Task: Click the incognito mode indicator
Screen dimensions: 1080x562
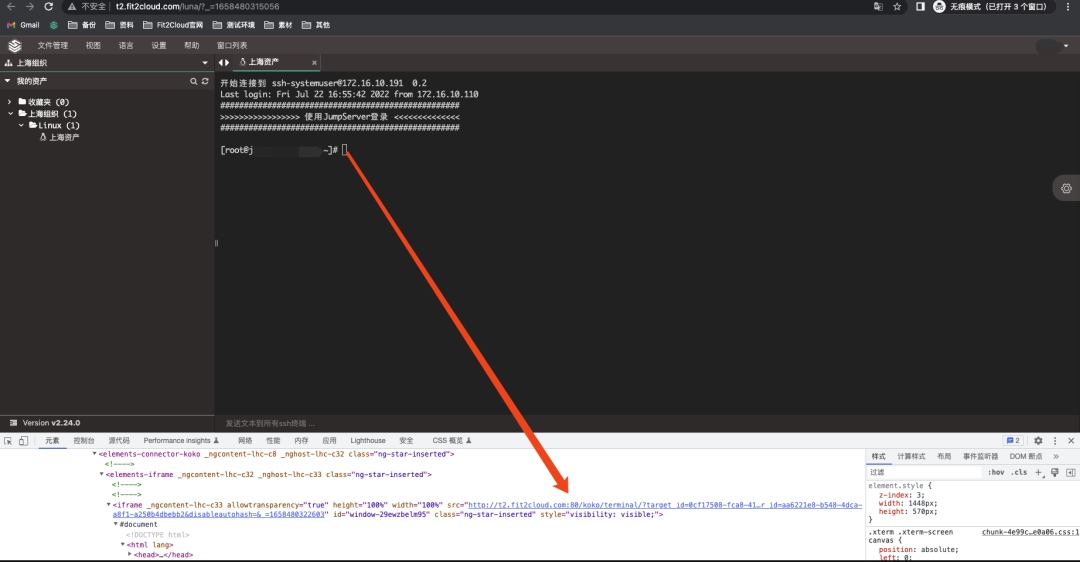Action: click(x=992, y=6)
